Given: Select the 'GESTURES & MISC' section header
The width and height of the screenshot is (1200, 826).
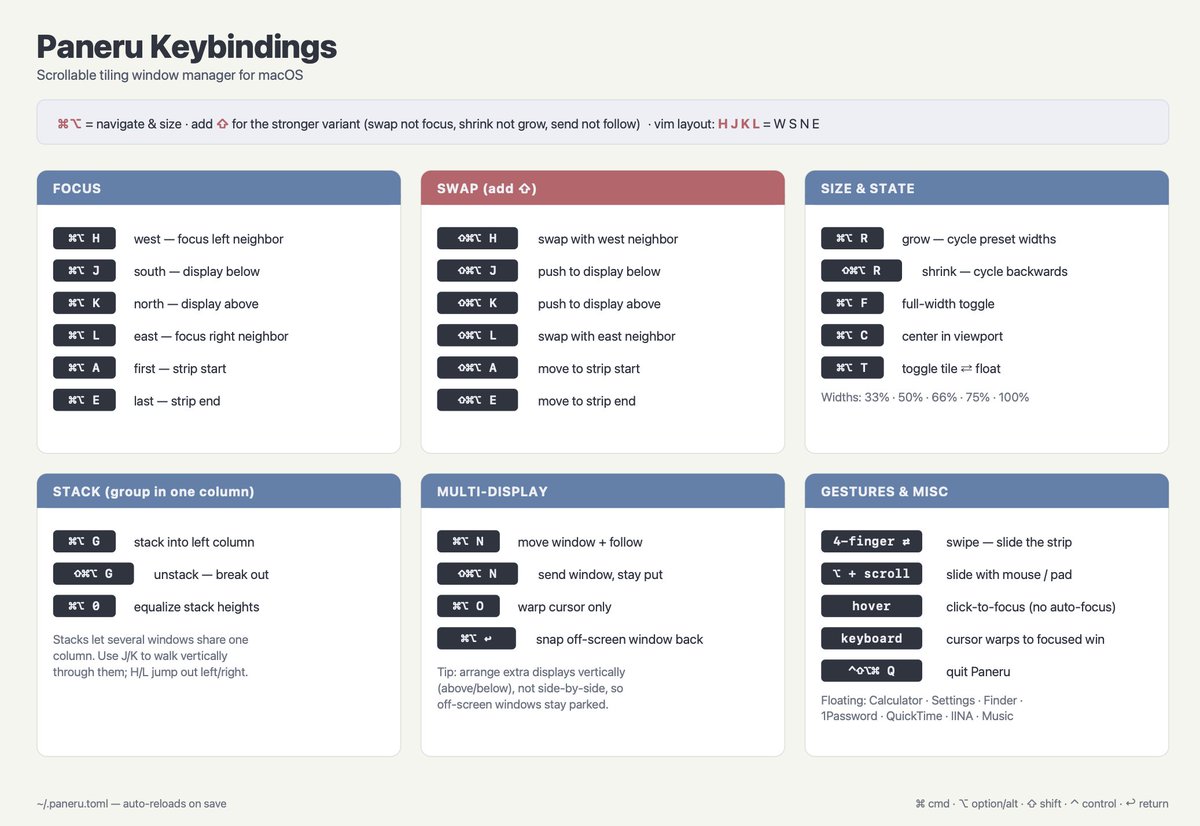Looking at the screenshot, I should coord(987,491).
